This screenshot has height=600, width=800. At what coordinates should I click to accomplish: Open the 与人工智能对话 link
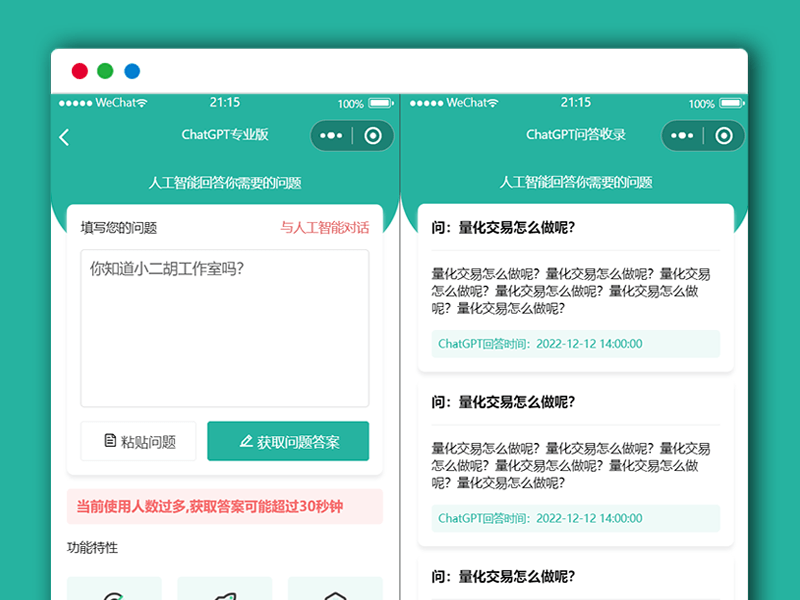pos(324,228)
